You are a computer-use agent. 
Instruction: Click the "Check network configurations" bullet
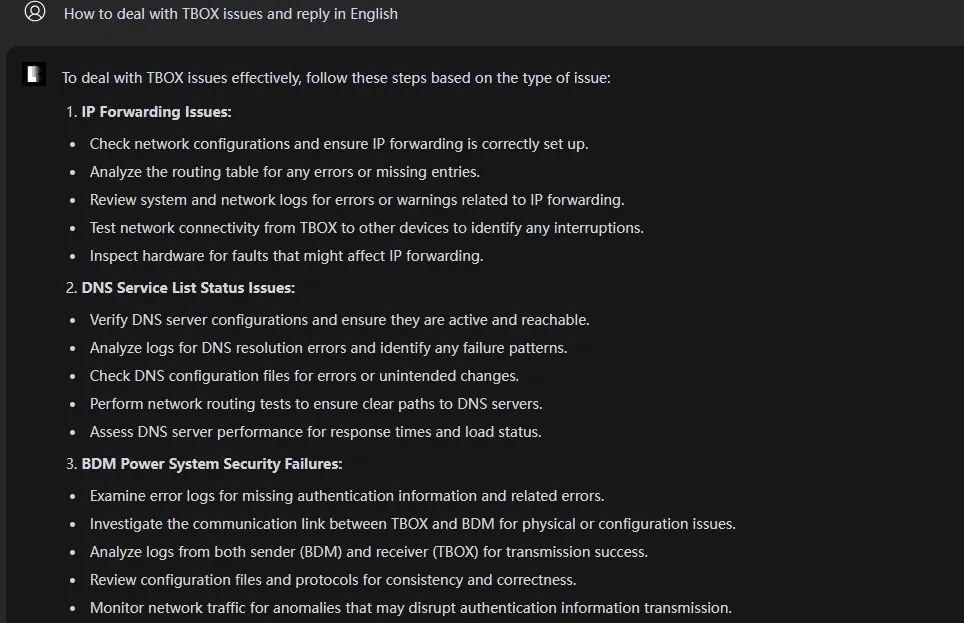click(338, 144)
